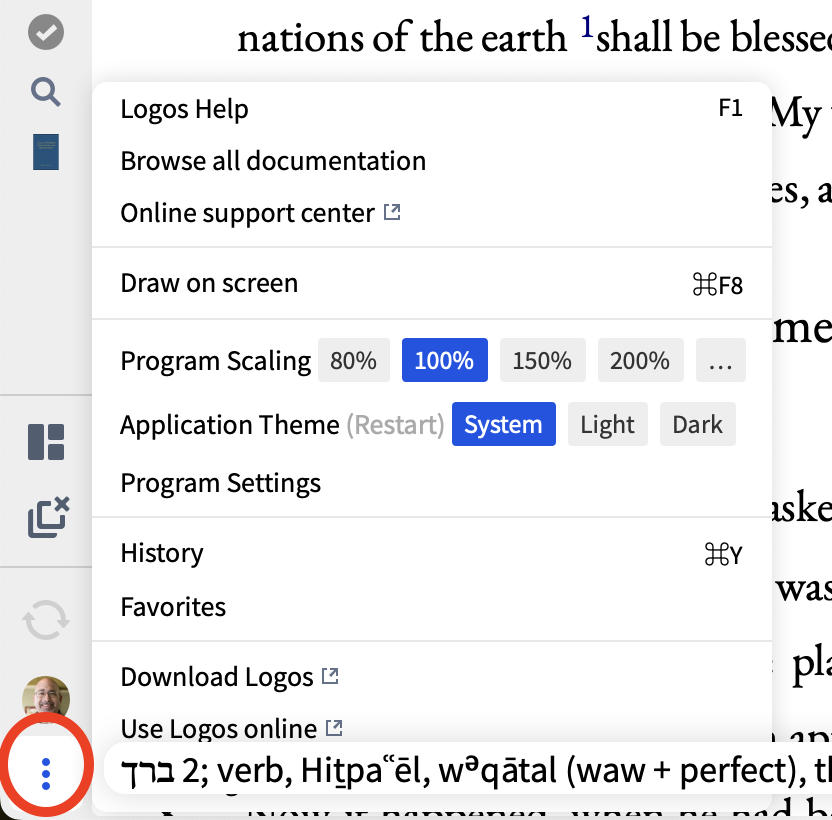Screen dimensions: 832x820
Task: Open Logos Help menu item
Action: point(431,109)
